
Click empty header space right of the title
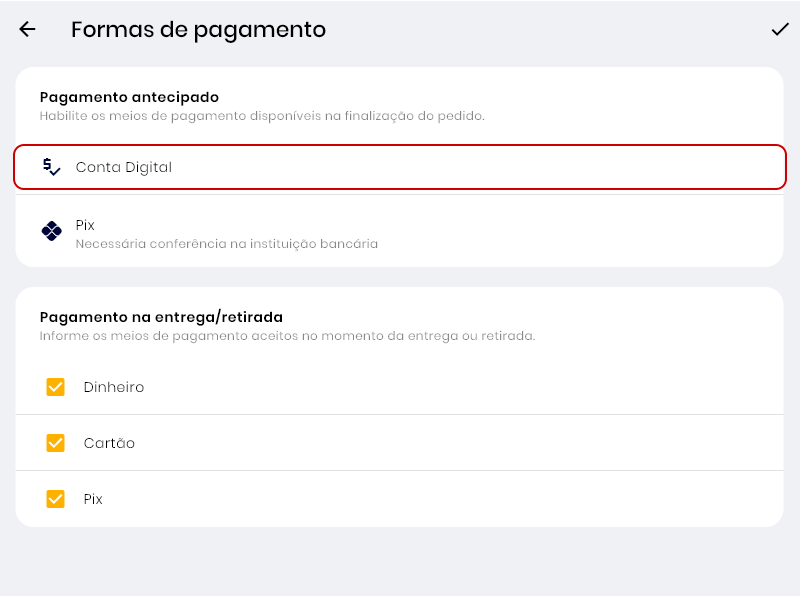(x=550, y=30)
